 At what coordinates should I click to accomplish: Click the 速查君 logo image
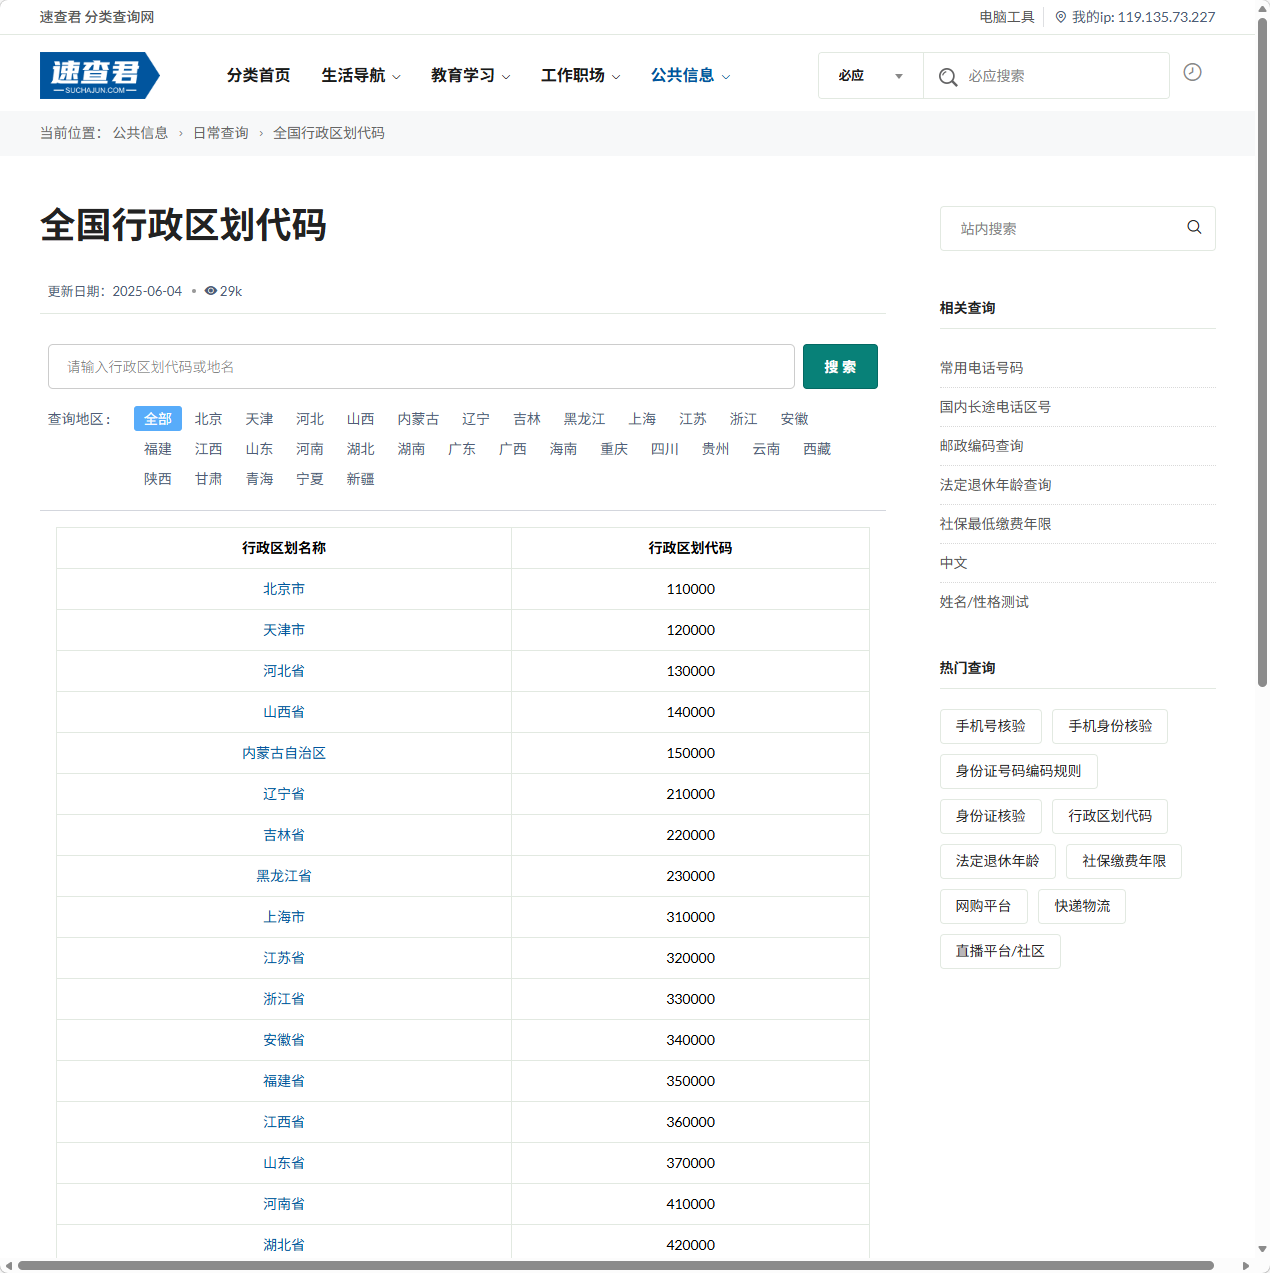tap(99, 74)
